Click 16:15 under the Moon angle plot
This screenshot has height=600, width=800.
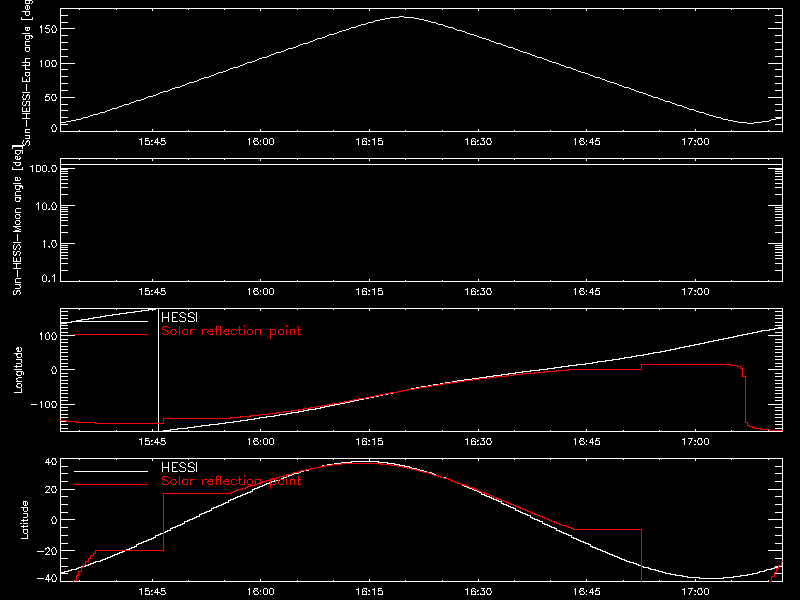click(369, 291)
